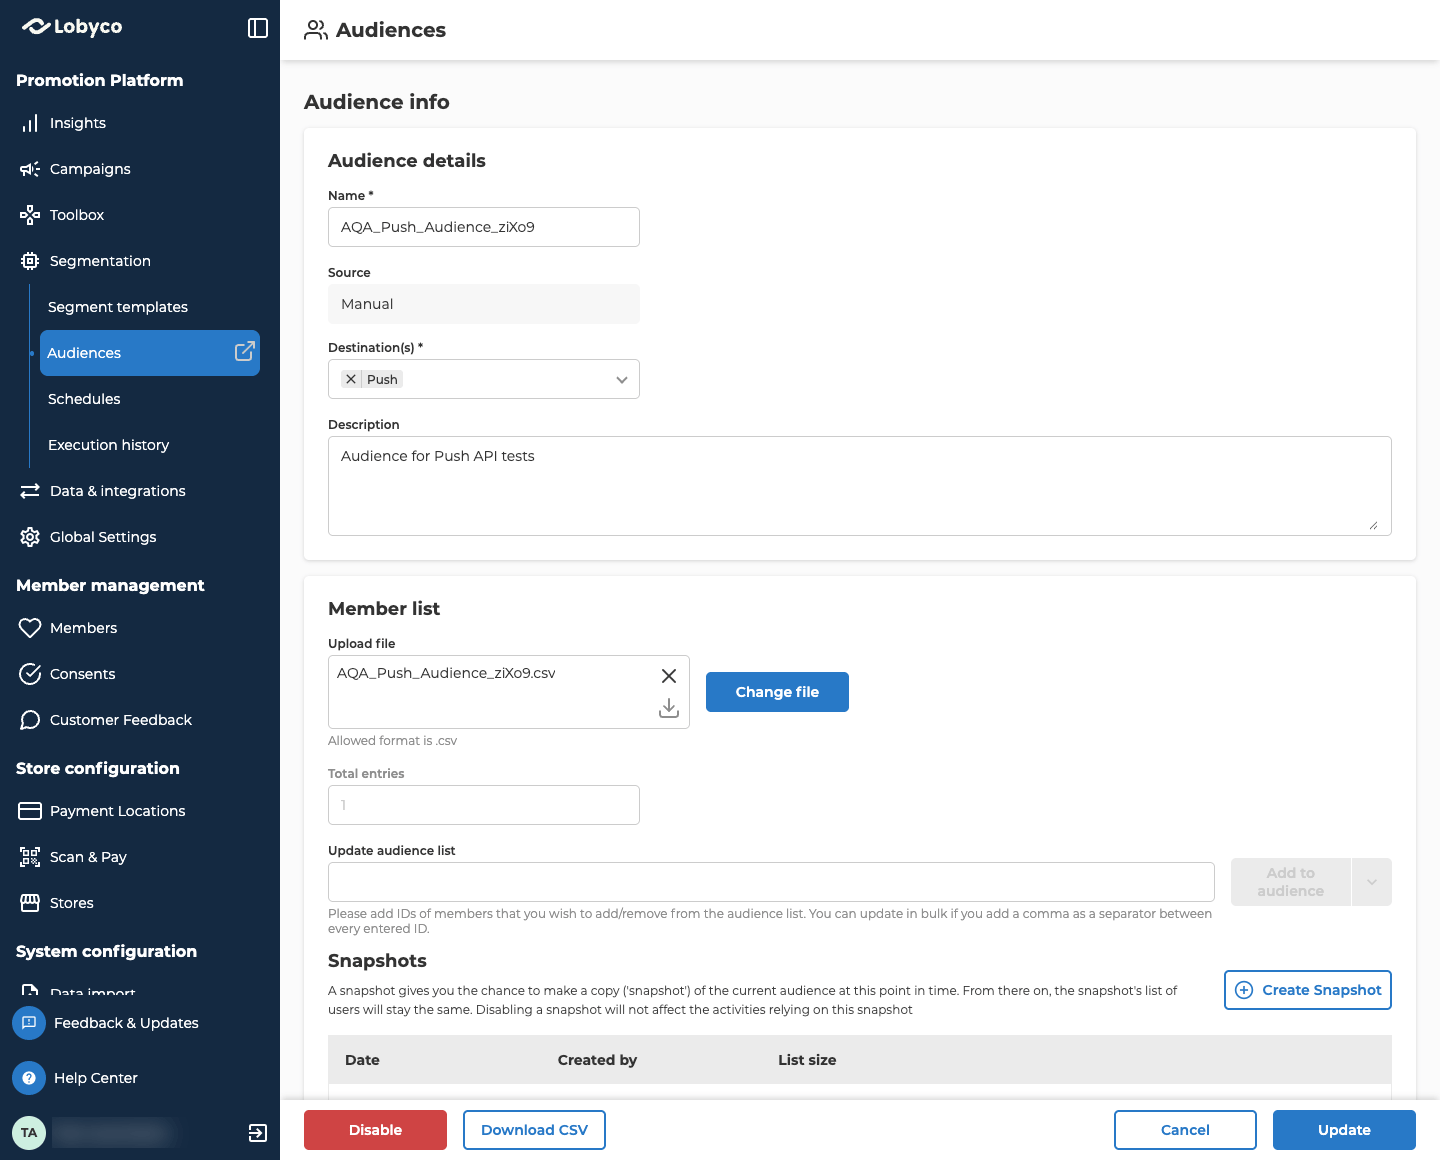Viewport: 1440px width, 1160px height.
Task: Click the Date column header
Action: click(x=362, y=1060)
